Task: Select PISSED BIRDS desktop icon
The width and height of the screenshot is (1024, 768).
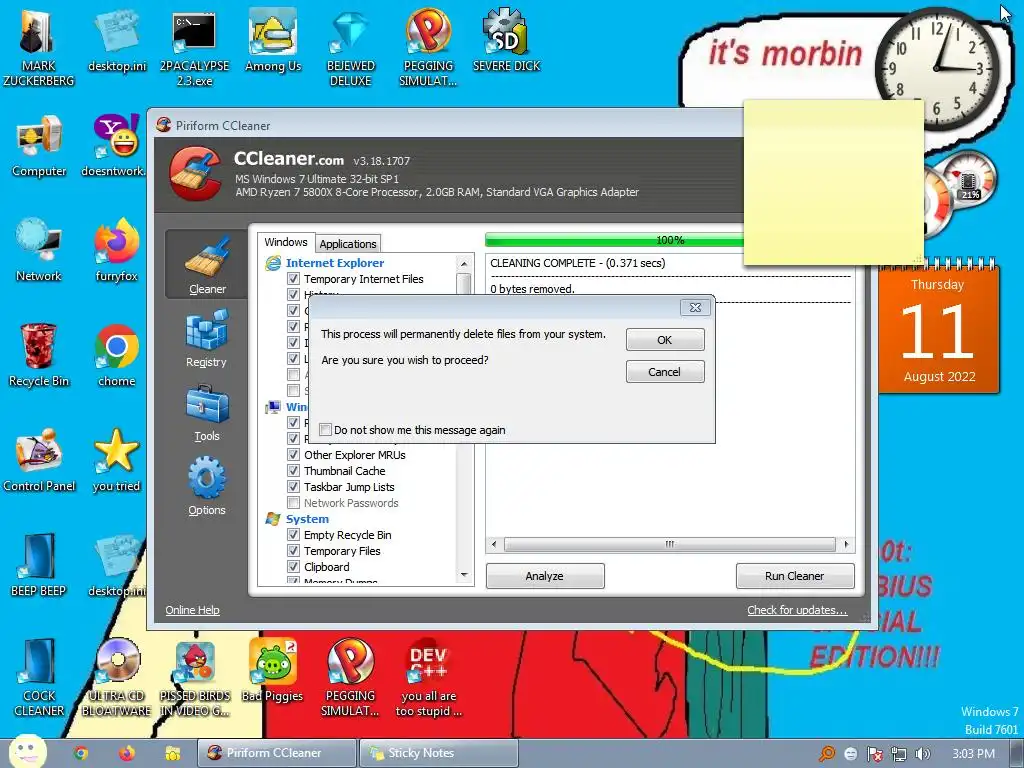Action: (x=195, y=678)
